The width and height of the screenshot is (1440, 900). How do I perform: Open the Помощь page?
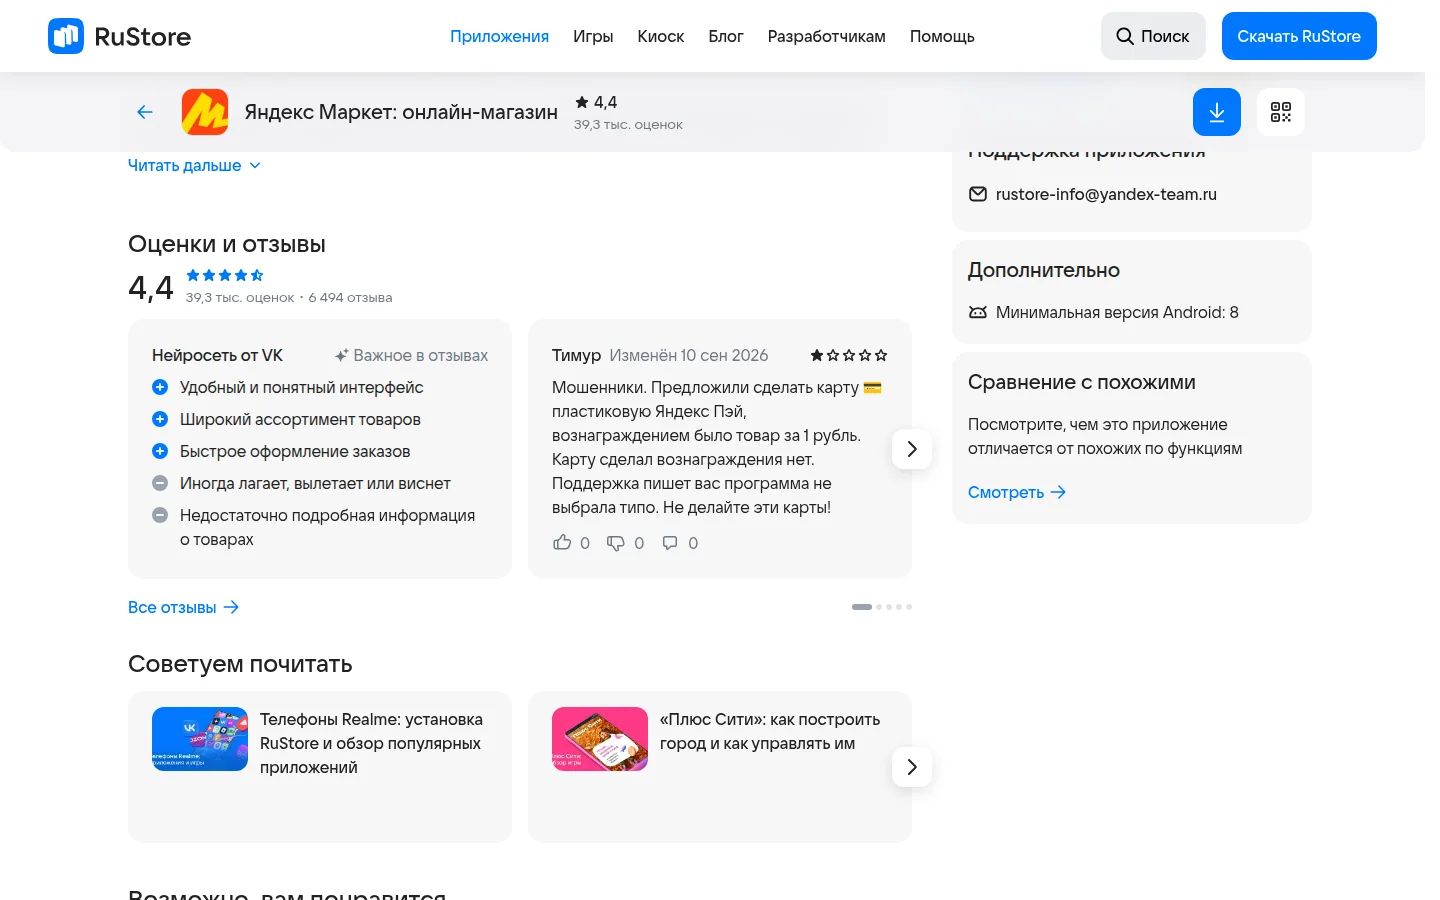tap(942, 36)
